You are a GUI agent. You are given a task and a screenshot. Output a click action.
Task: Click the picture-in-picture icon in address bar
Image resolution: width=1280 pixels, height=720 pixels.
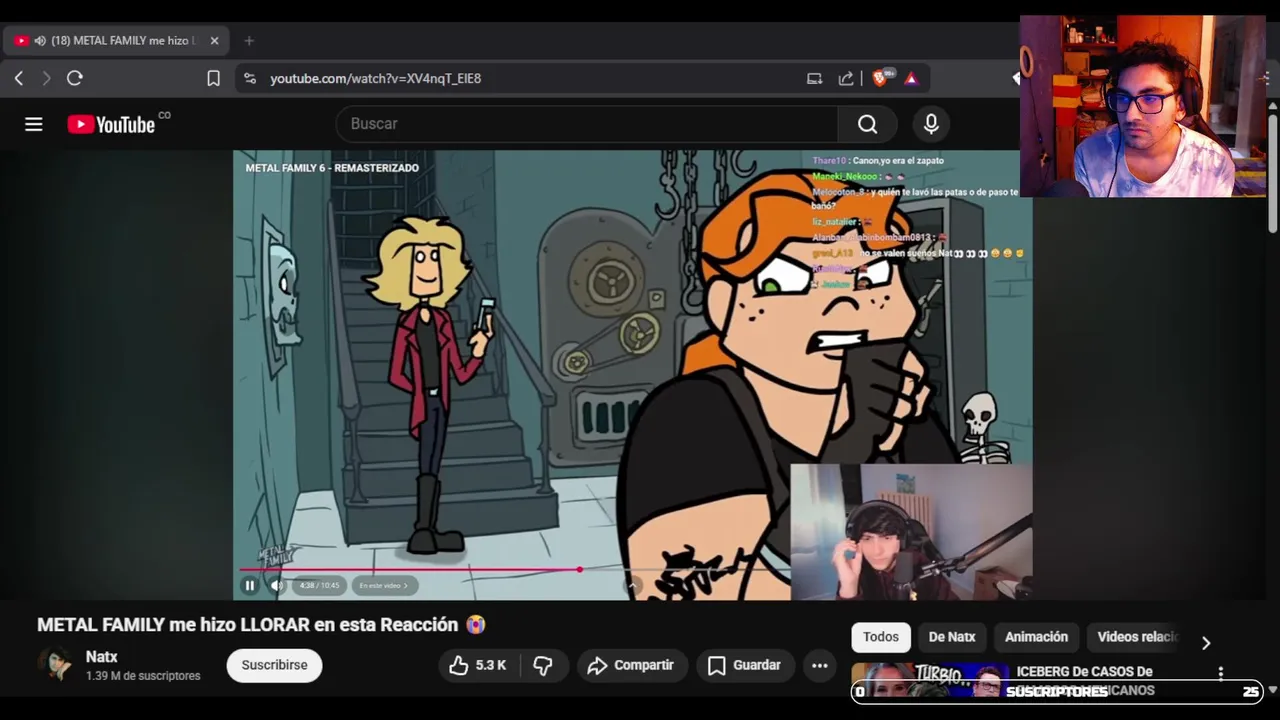(x=814, y=78)
